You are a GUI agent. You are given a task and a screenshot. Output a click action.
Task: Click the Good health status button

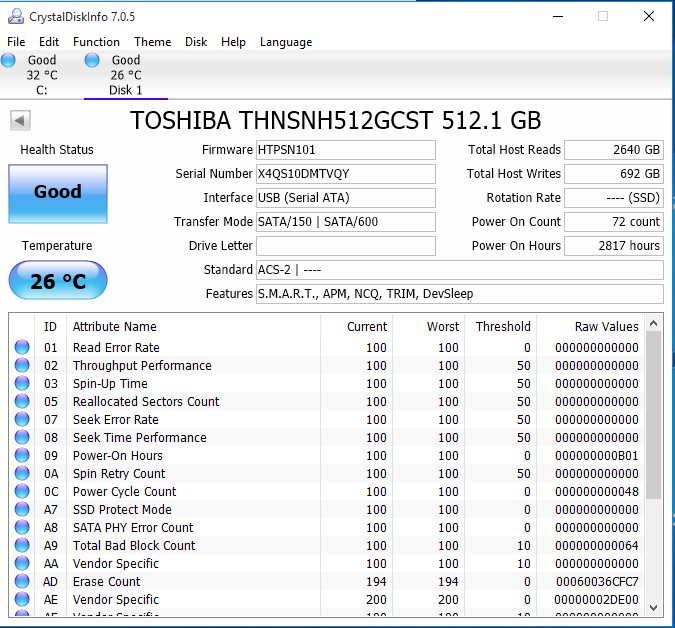(x=57, y=193)
